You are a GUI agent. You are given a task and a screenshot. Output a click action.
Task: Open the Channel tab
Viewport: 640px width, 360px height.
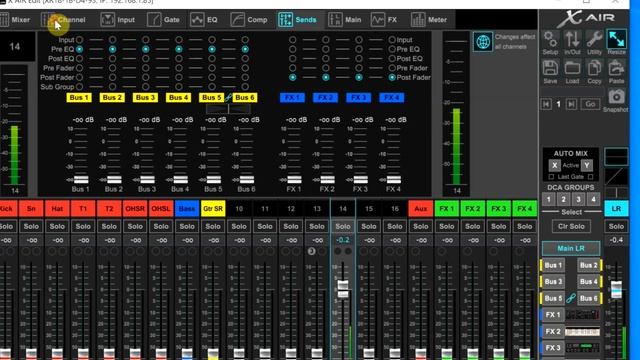(x=64, y=20)
